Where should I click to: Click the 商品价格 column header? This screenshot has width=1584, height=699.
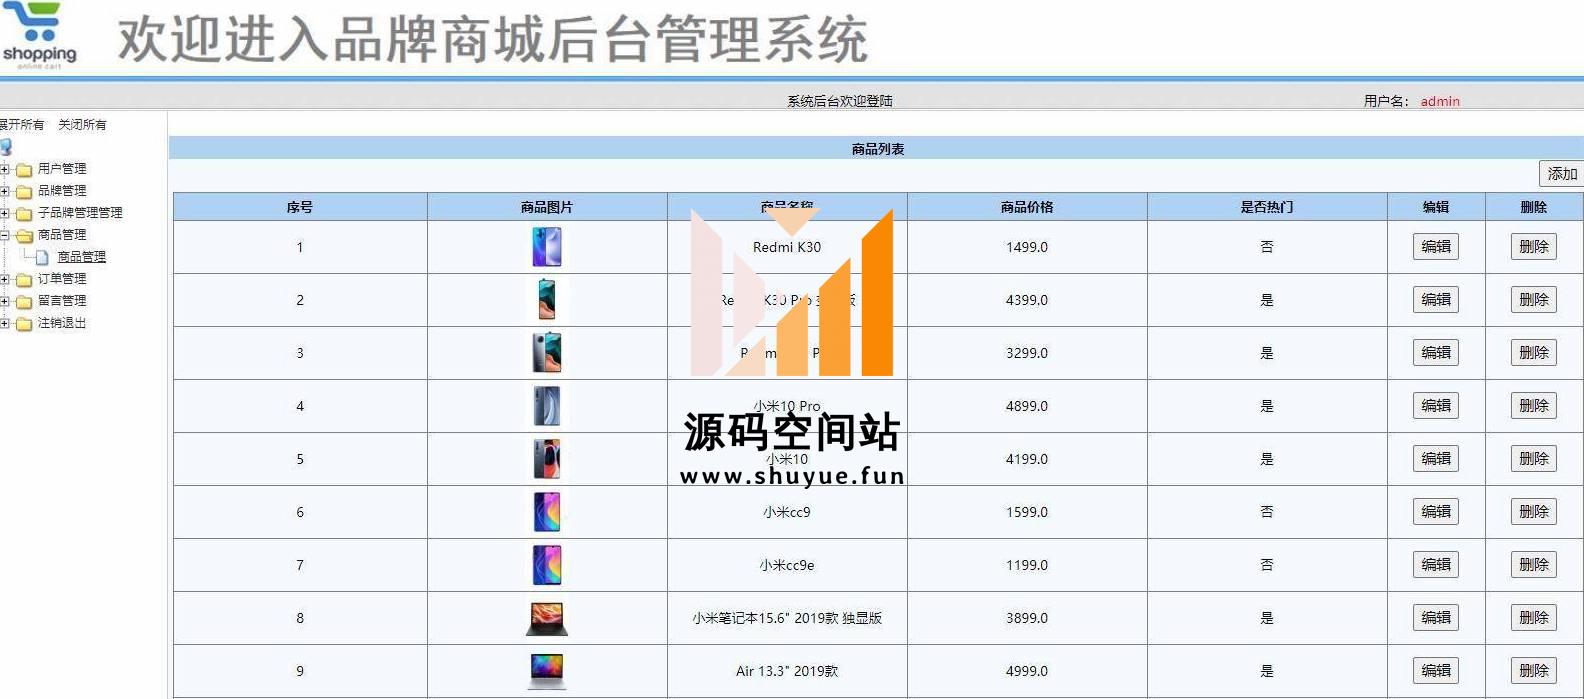(1027, 207)
